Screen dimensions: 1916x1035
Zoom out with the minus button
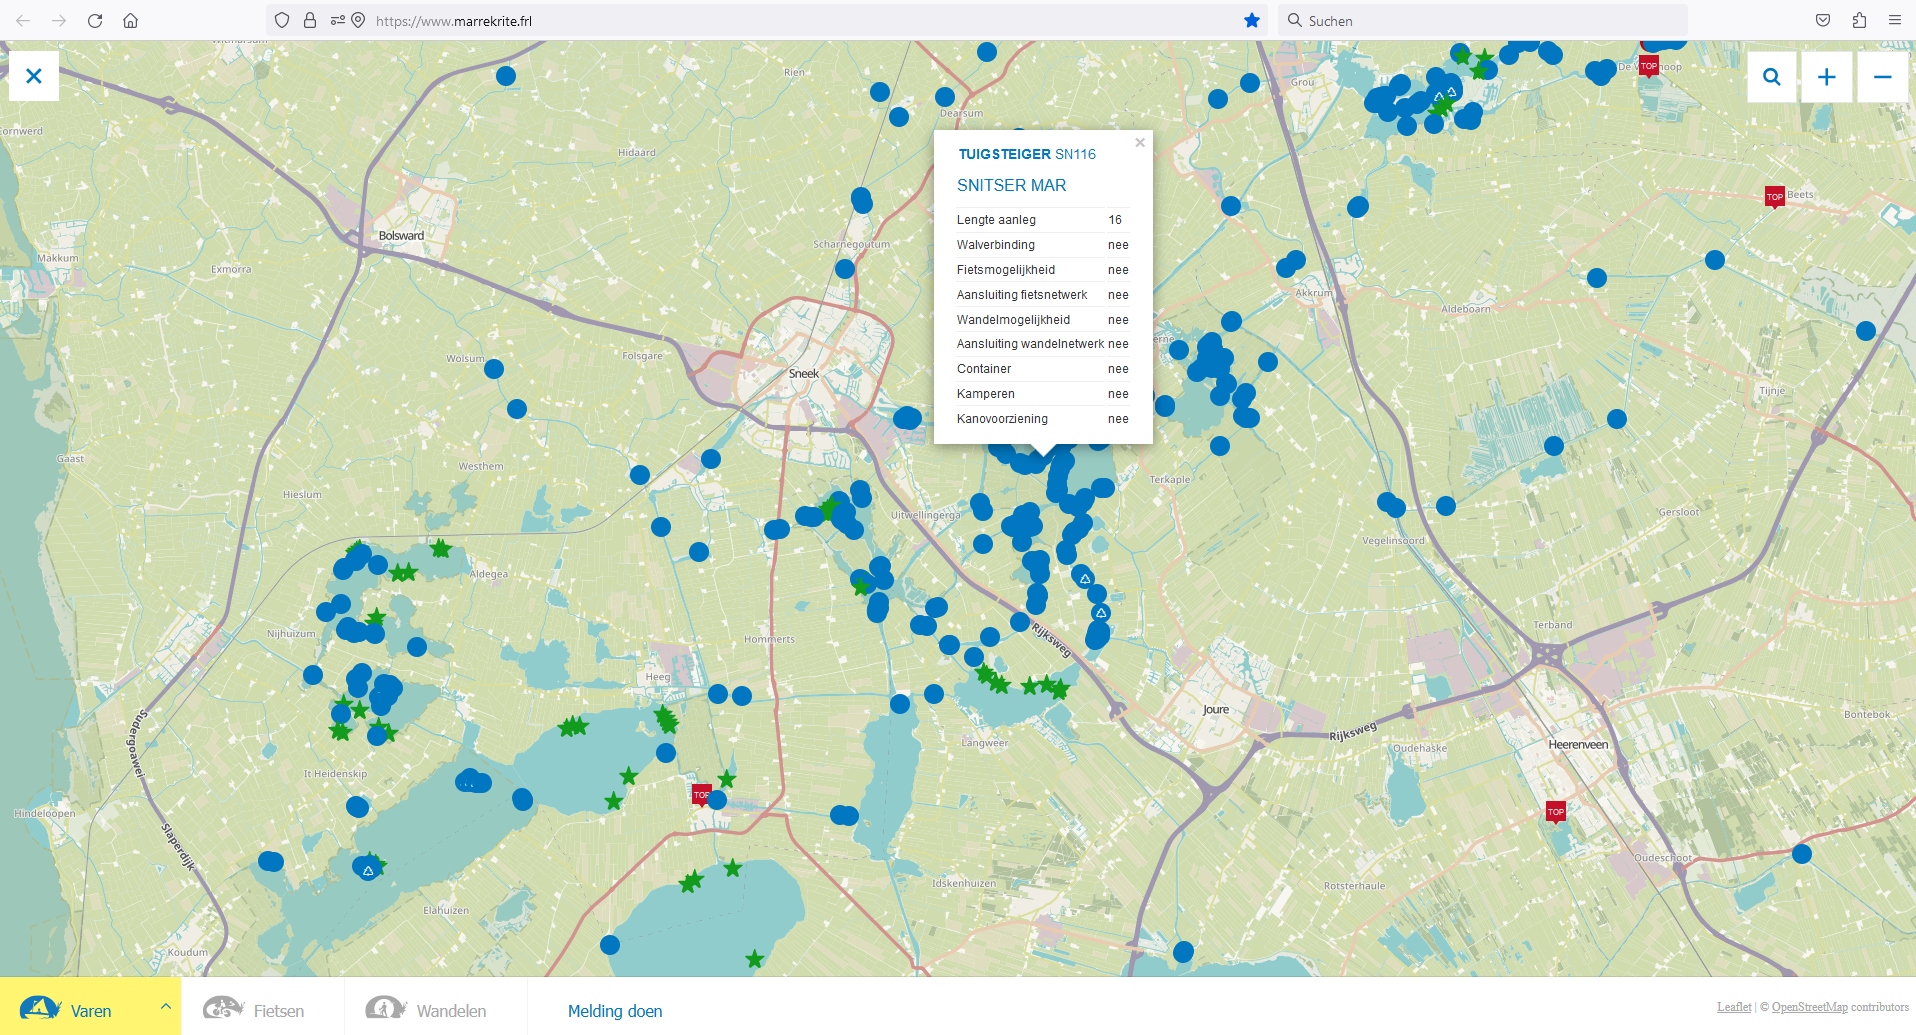1881,77
